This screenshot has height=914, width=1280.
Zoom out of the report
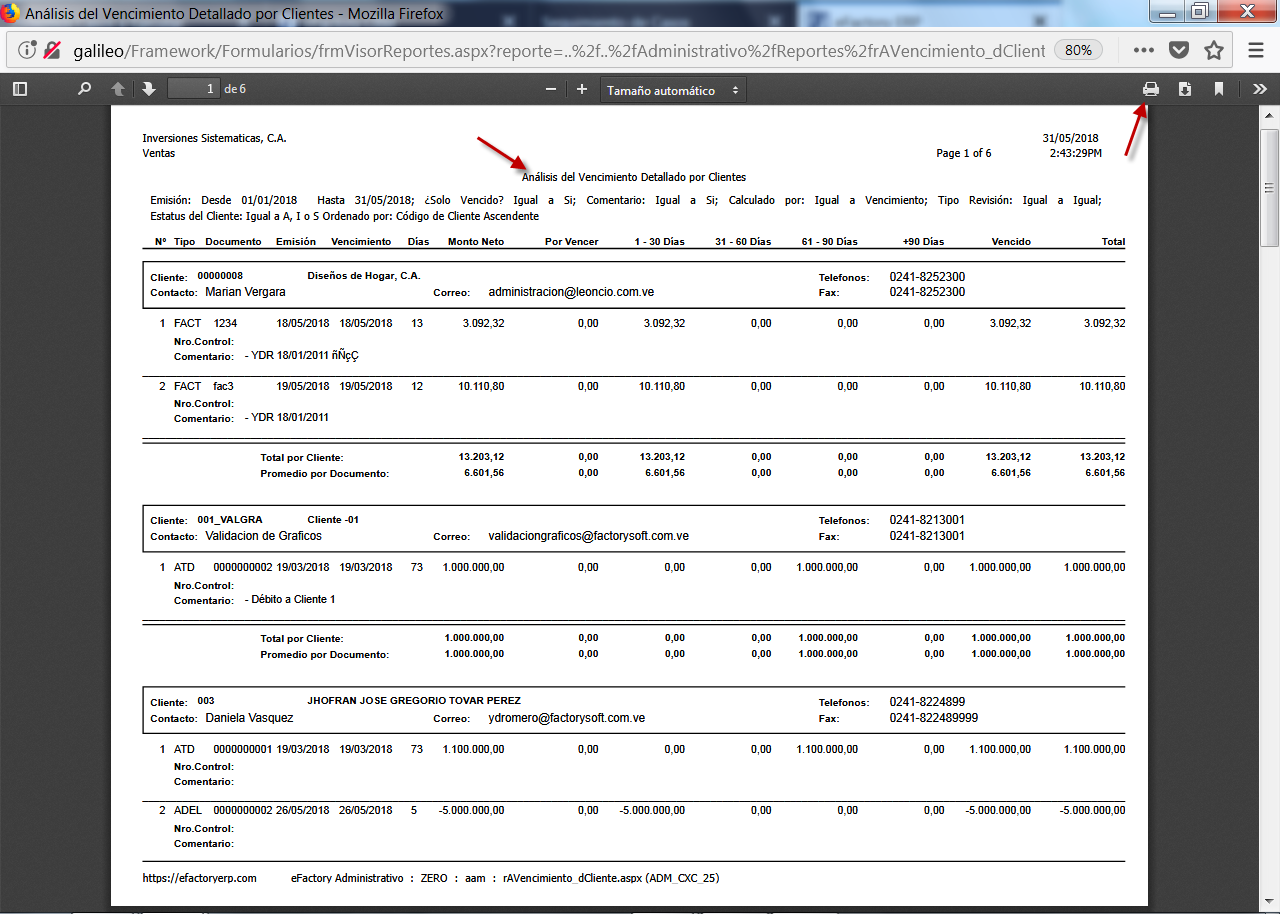click(551, 90)
